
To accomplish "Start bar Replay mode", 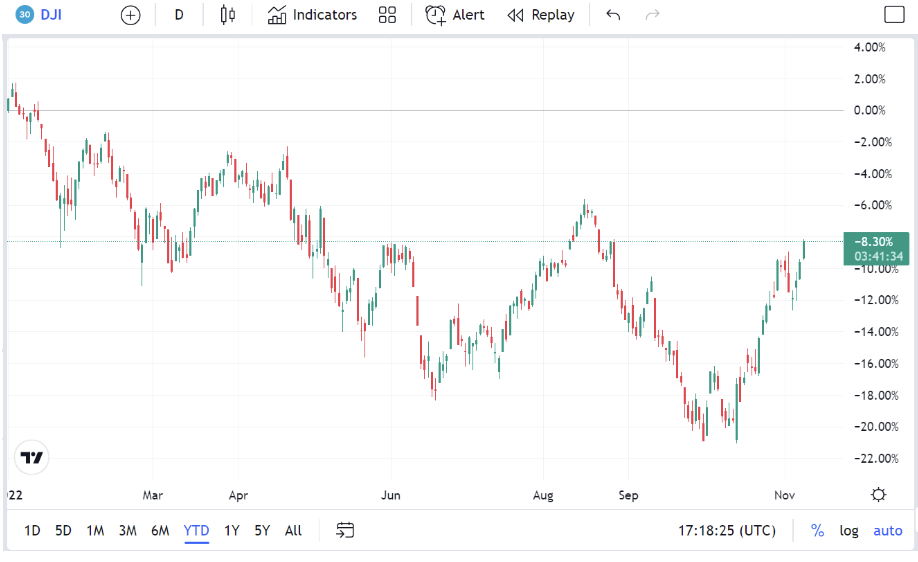I will tap(541, 15).
